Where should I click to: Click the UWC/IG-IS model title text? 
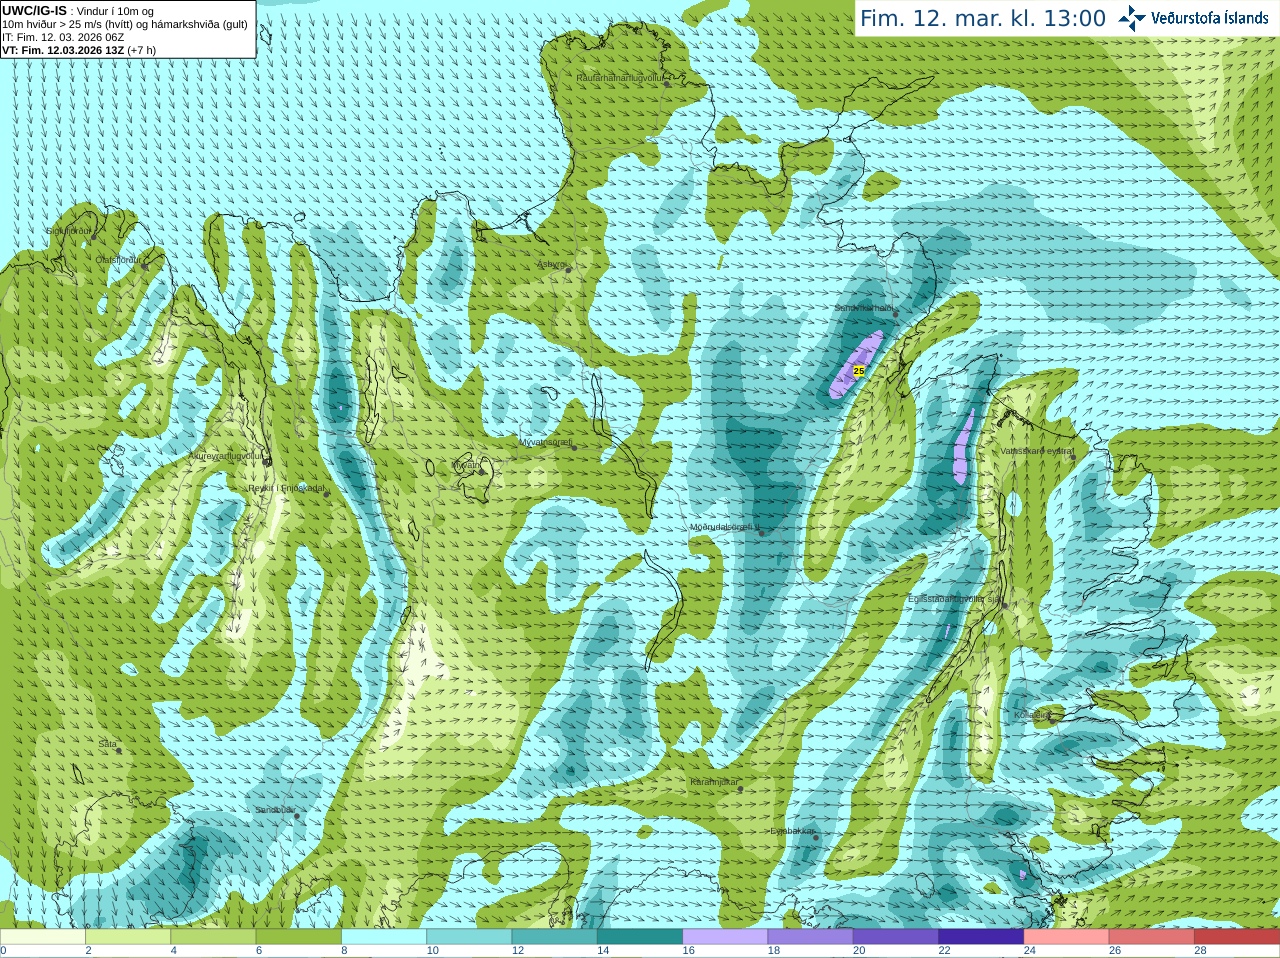tap(34, 10)
